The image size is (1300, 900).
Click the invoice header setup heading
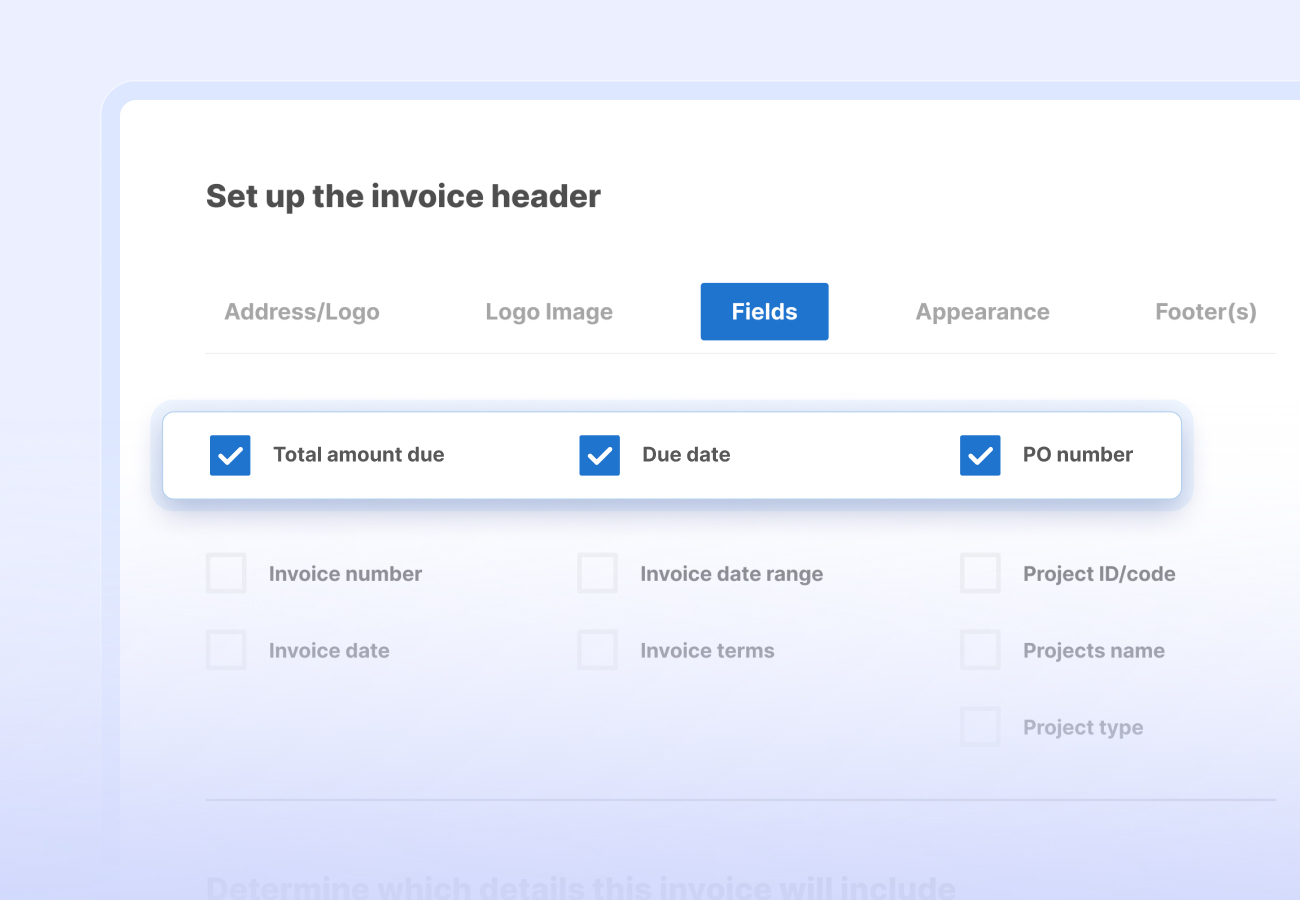[x=402, y=196]
